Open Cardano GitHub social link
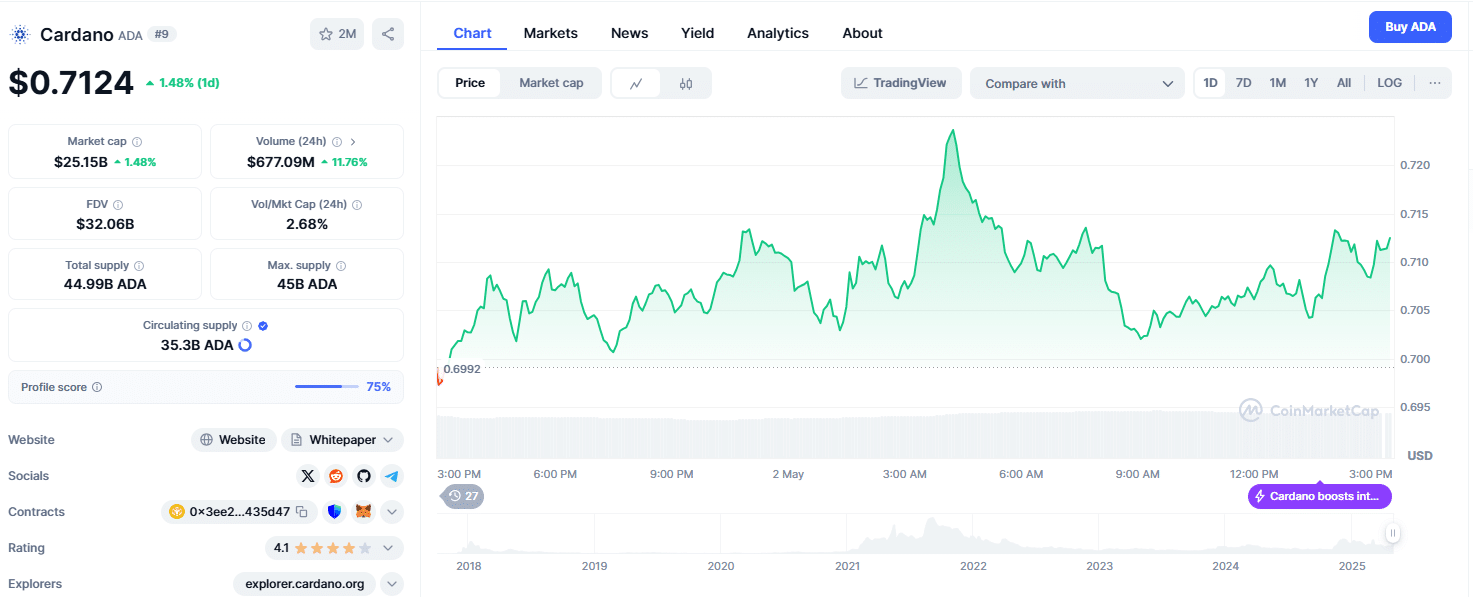Viewport: 1473px width, 597px height. (x=364, y=476)
